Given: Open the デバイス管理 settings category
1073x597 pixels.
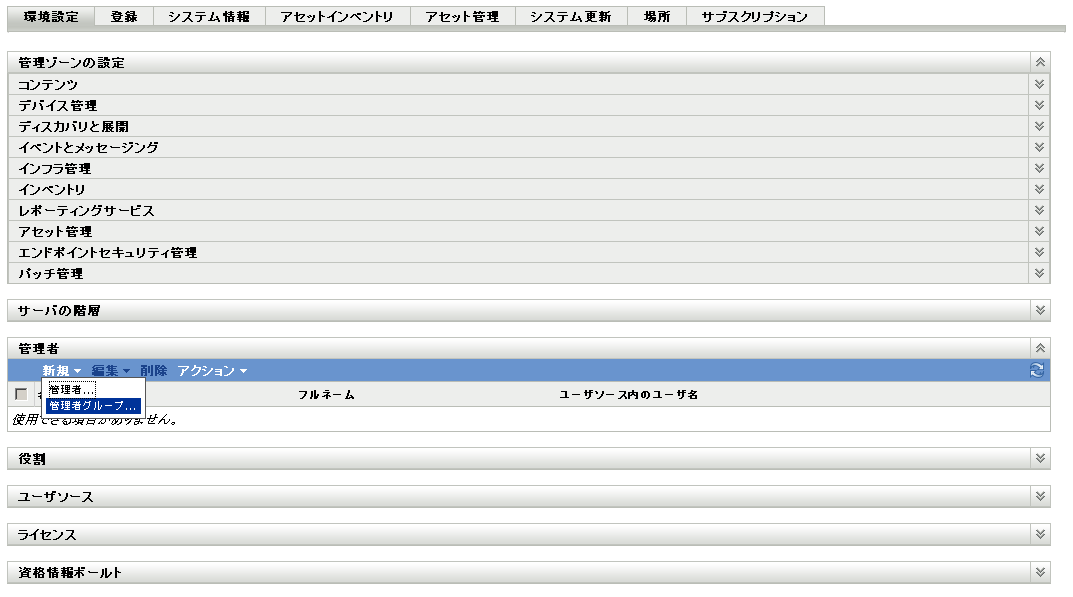Looking at the screenshot, I should [1038, 105].
